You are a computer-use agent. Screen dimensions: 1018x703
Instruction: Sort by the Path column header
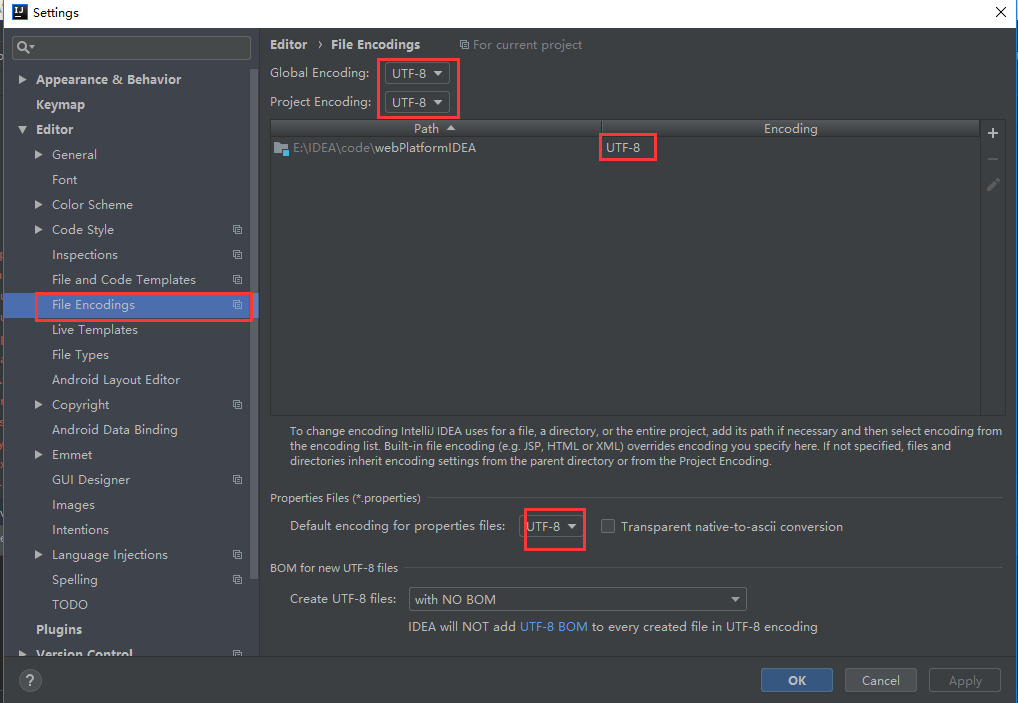(x=436, y=129)
